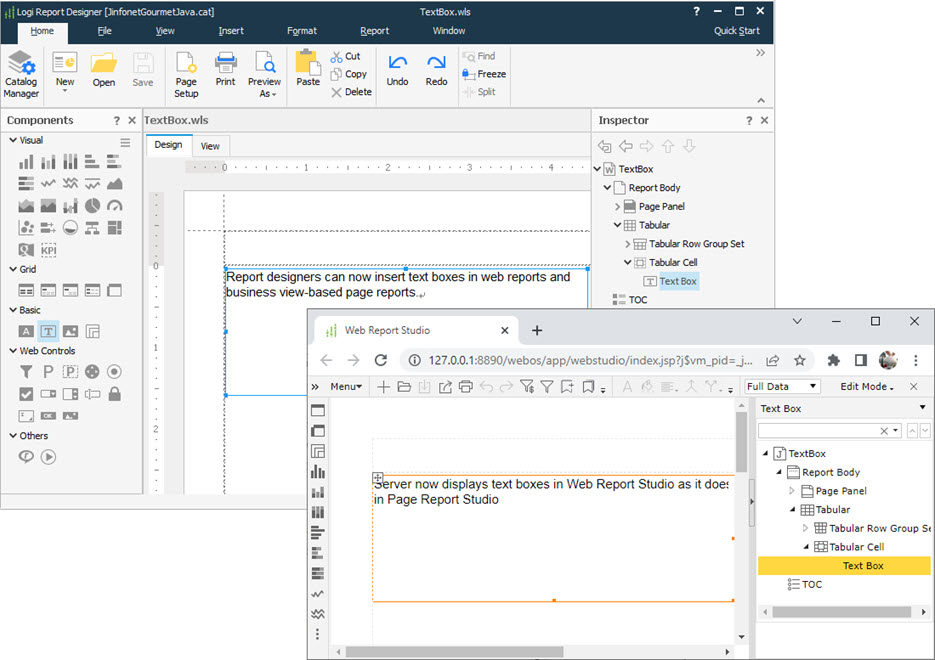
Task: Open the Edit Mode dropdown
Action: pyautogui.click(x=866, y=386)
